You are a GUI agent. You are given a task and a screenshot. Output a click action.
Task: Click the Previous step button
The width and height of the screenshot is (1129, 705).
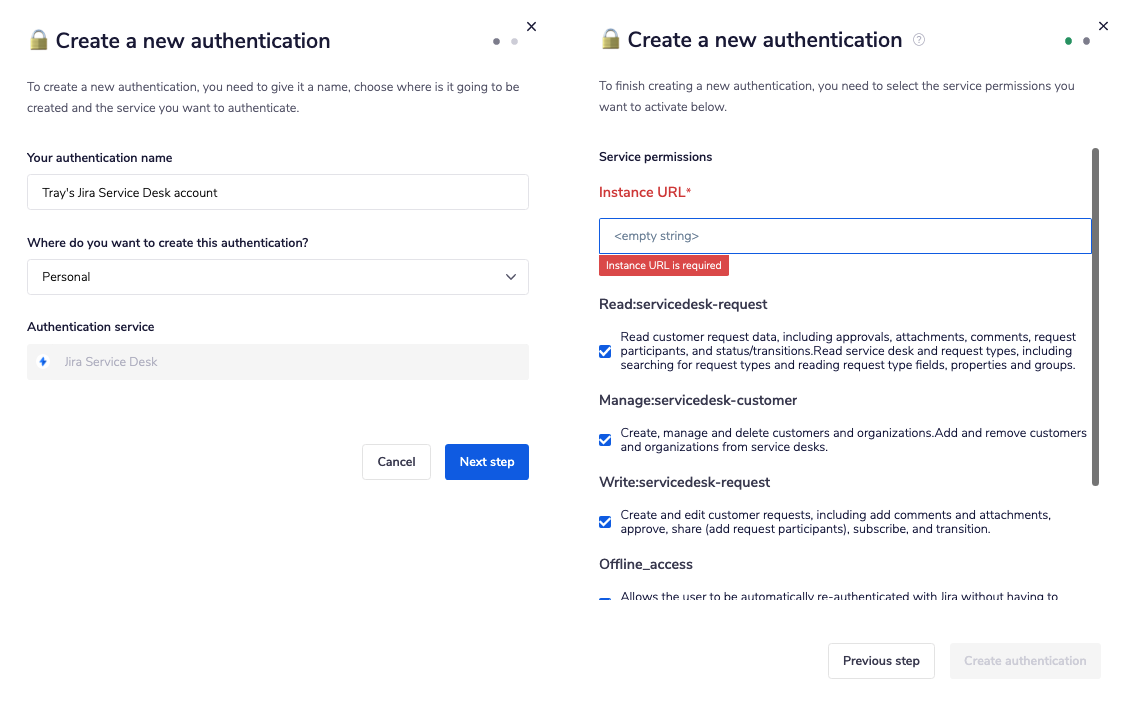coord(881,661)
